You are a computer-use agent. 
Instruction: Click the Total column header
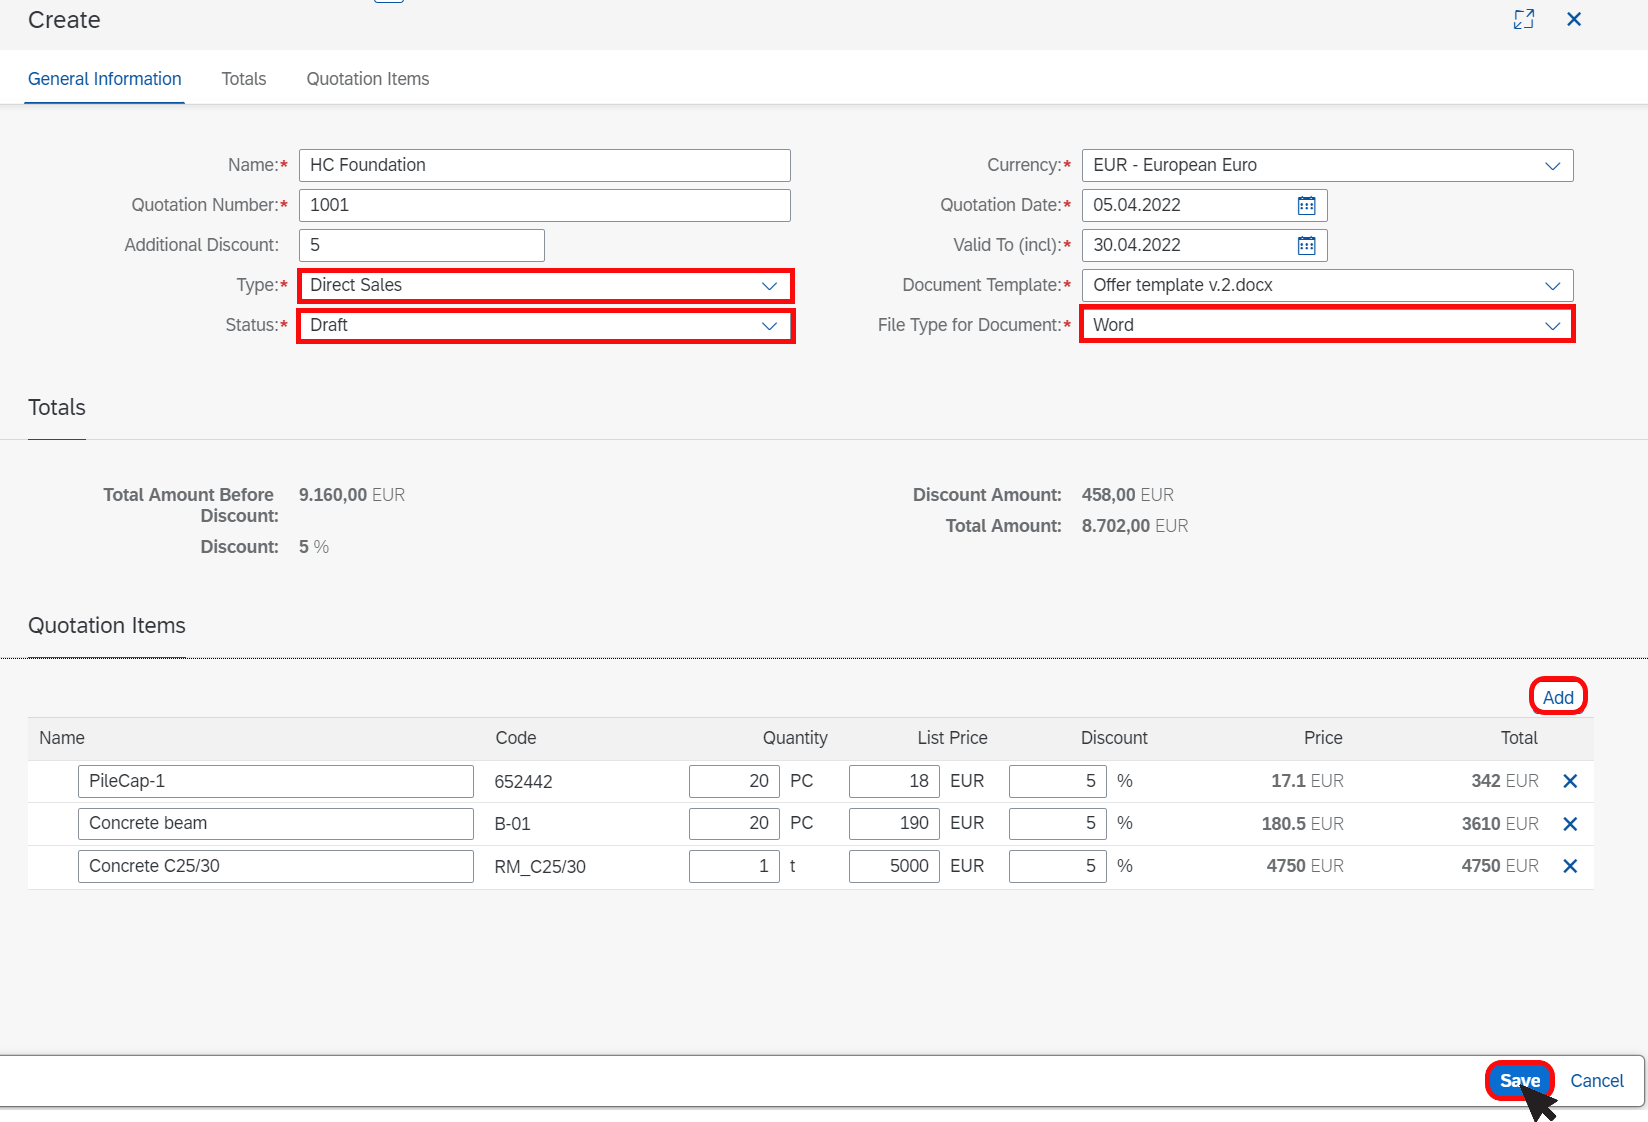[1519, 738]
